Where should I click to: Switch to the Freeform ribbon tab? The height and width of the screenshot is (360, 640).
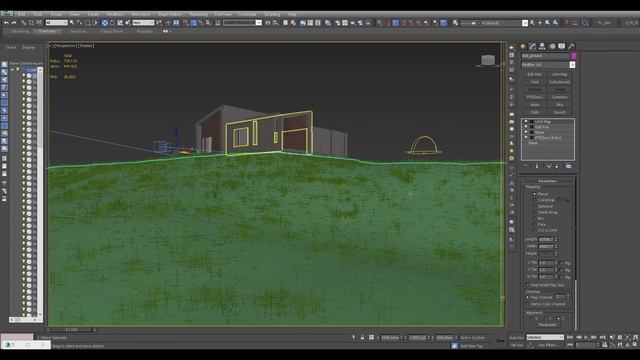[47, 31]
